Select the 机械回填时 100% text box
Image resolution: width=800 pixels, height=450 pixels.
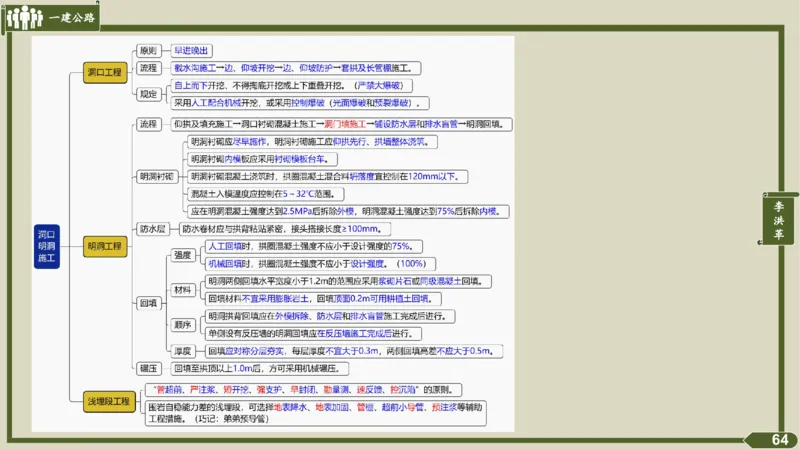click(x=320, y=264)
